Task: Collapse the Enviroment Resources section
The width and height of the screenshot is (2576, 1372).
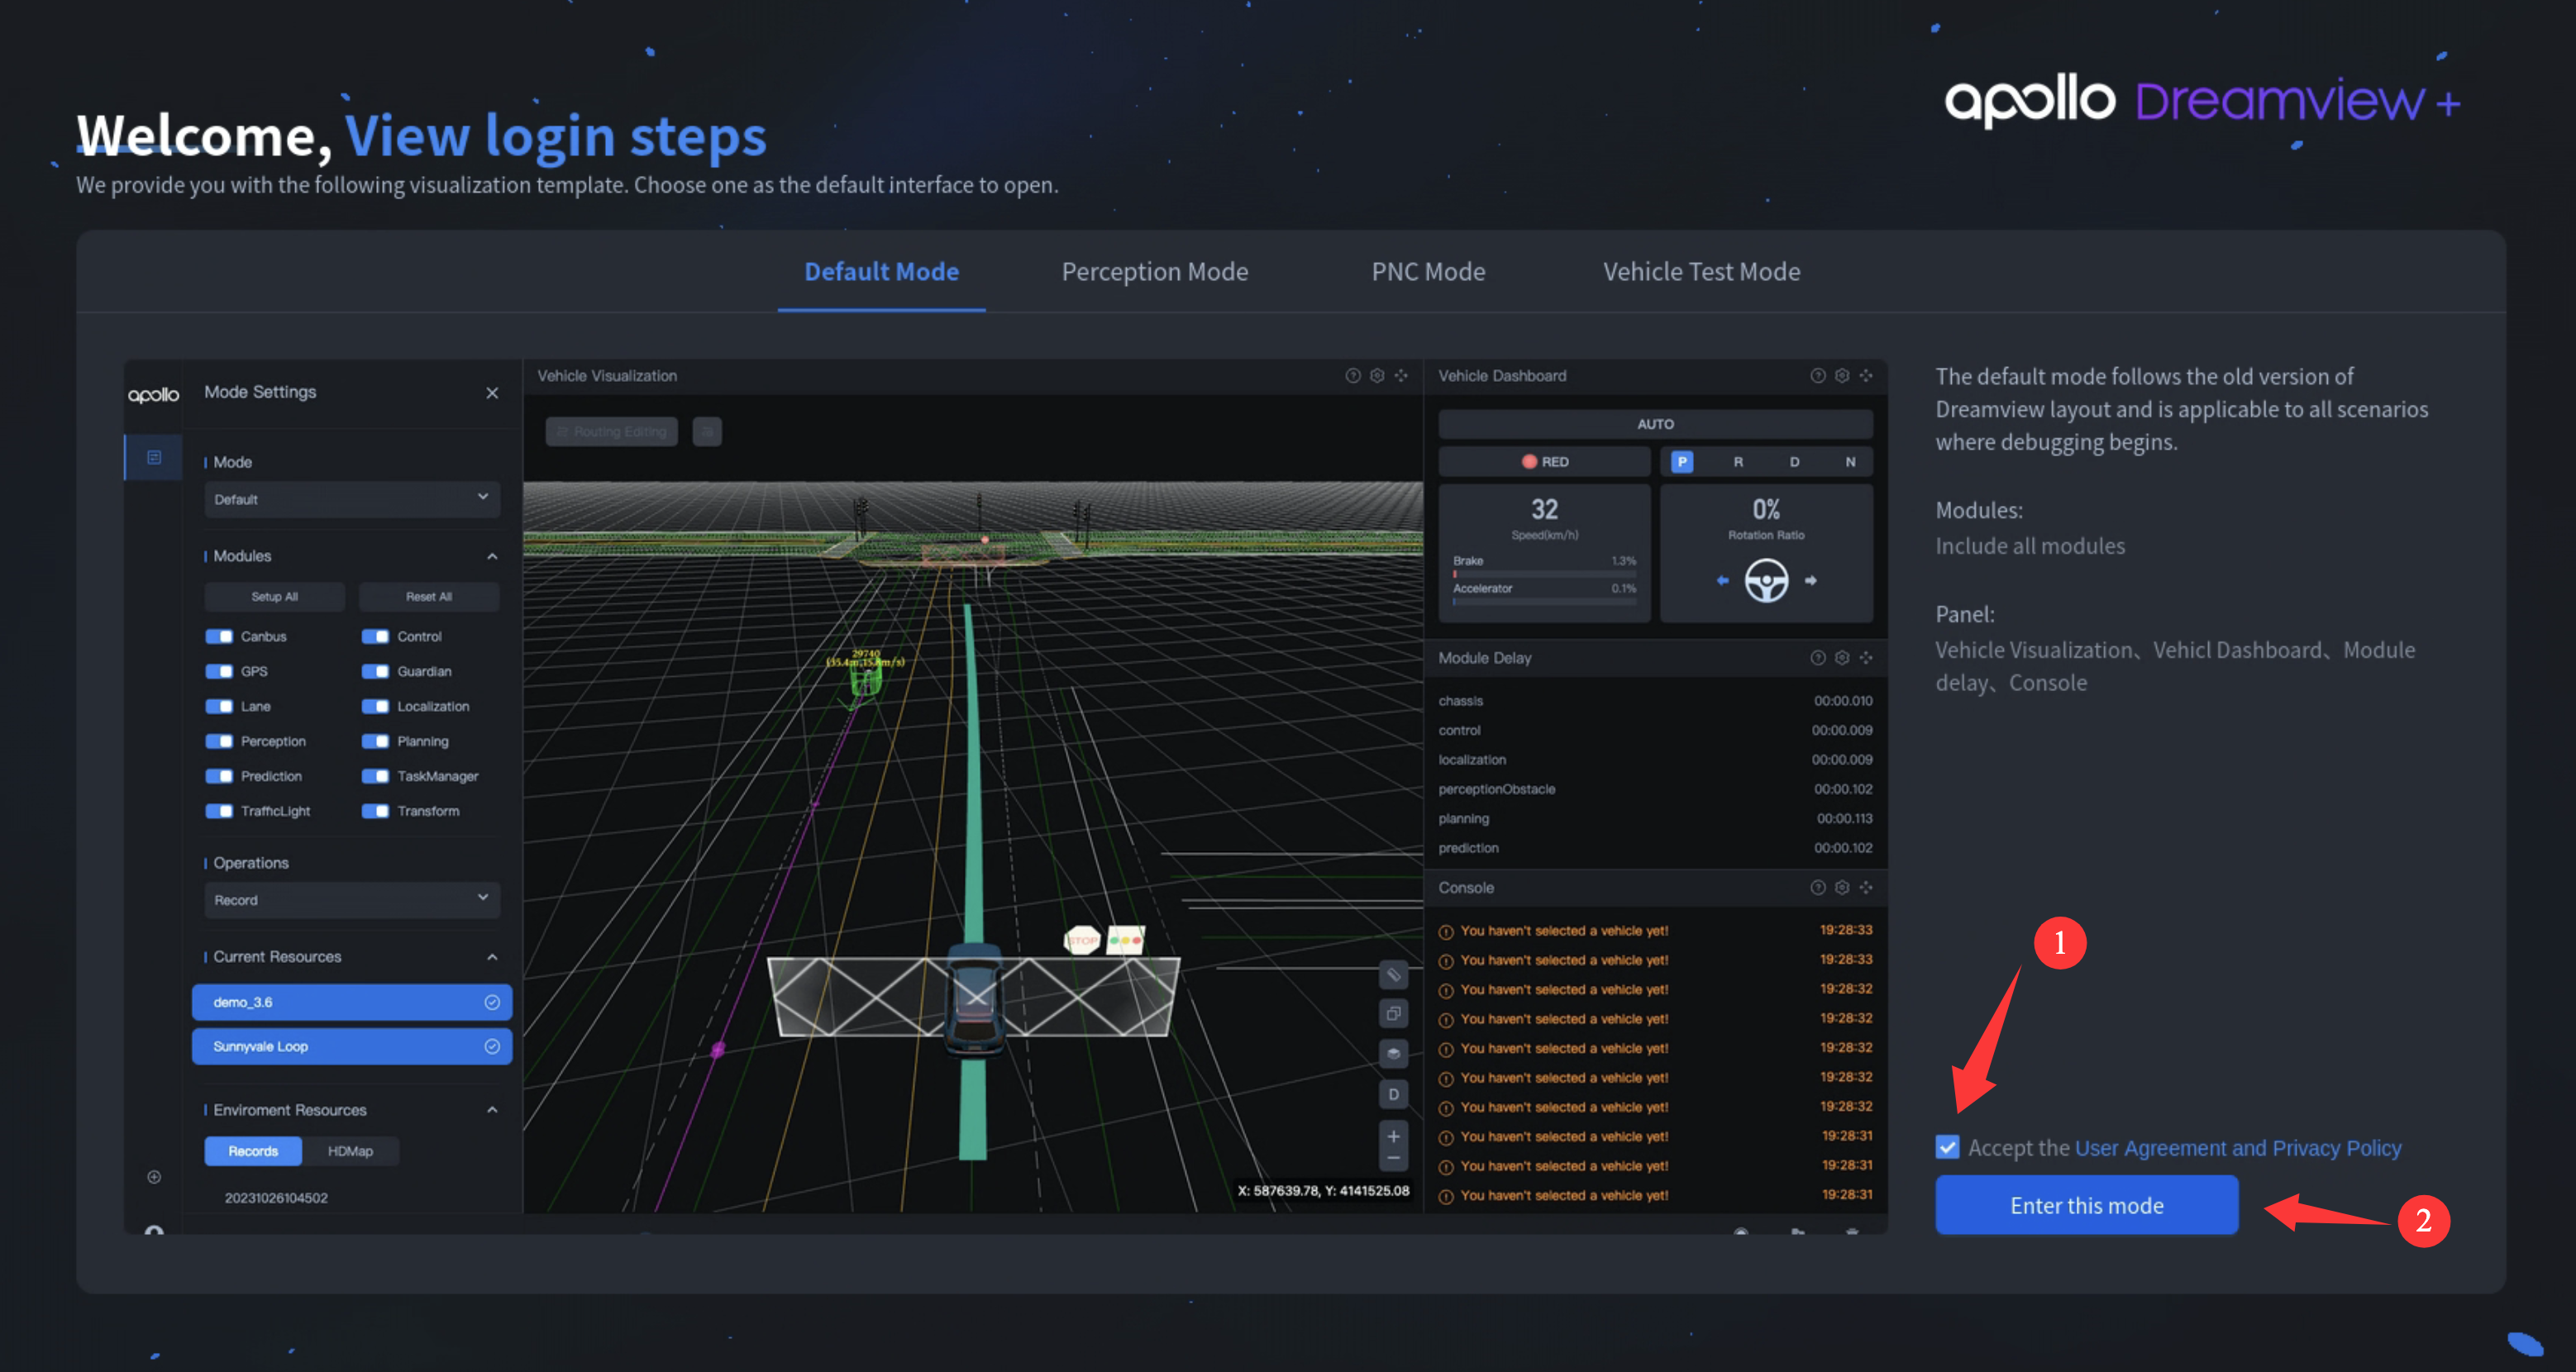Action: [492, 1110]
